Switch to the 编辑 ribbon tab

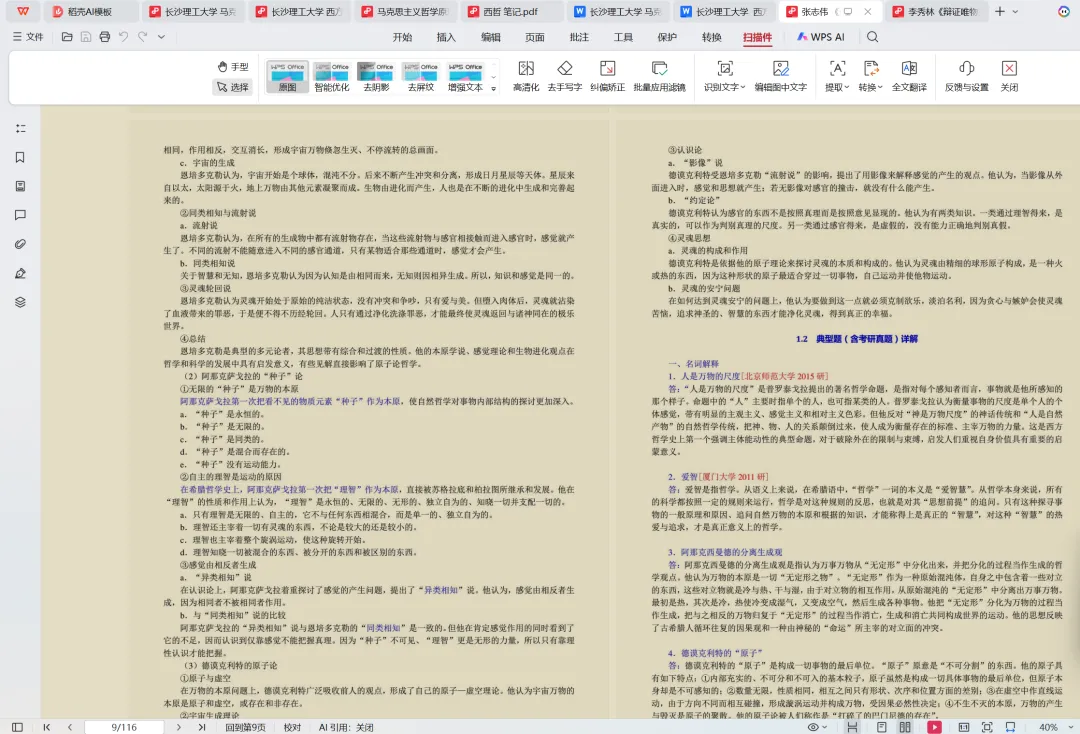point(490,37)
